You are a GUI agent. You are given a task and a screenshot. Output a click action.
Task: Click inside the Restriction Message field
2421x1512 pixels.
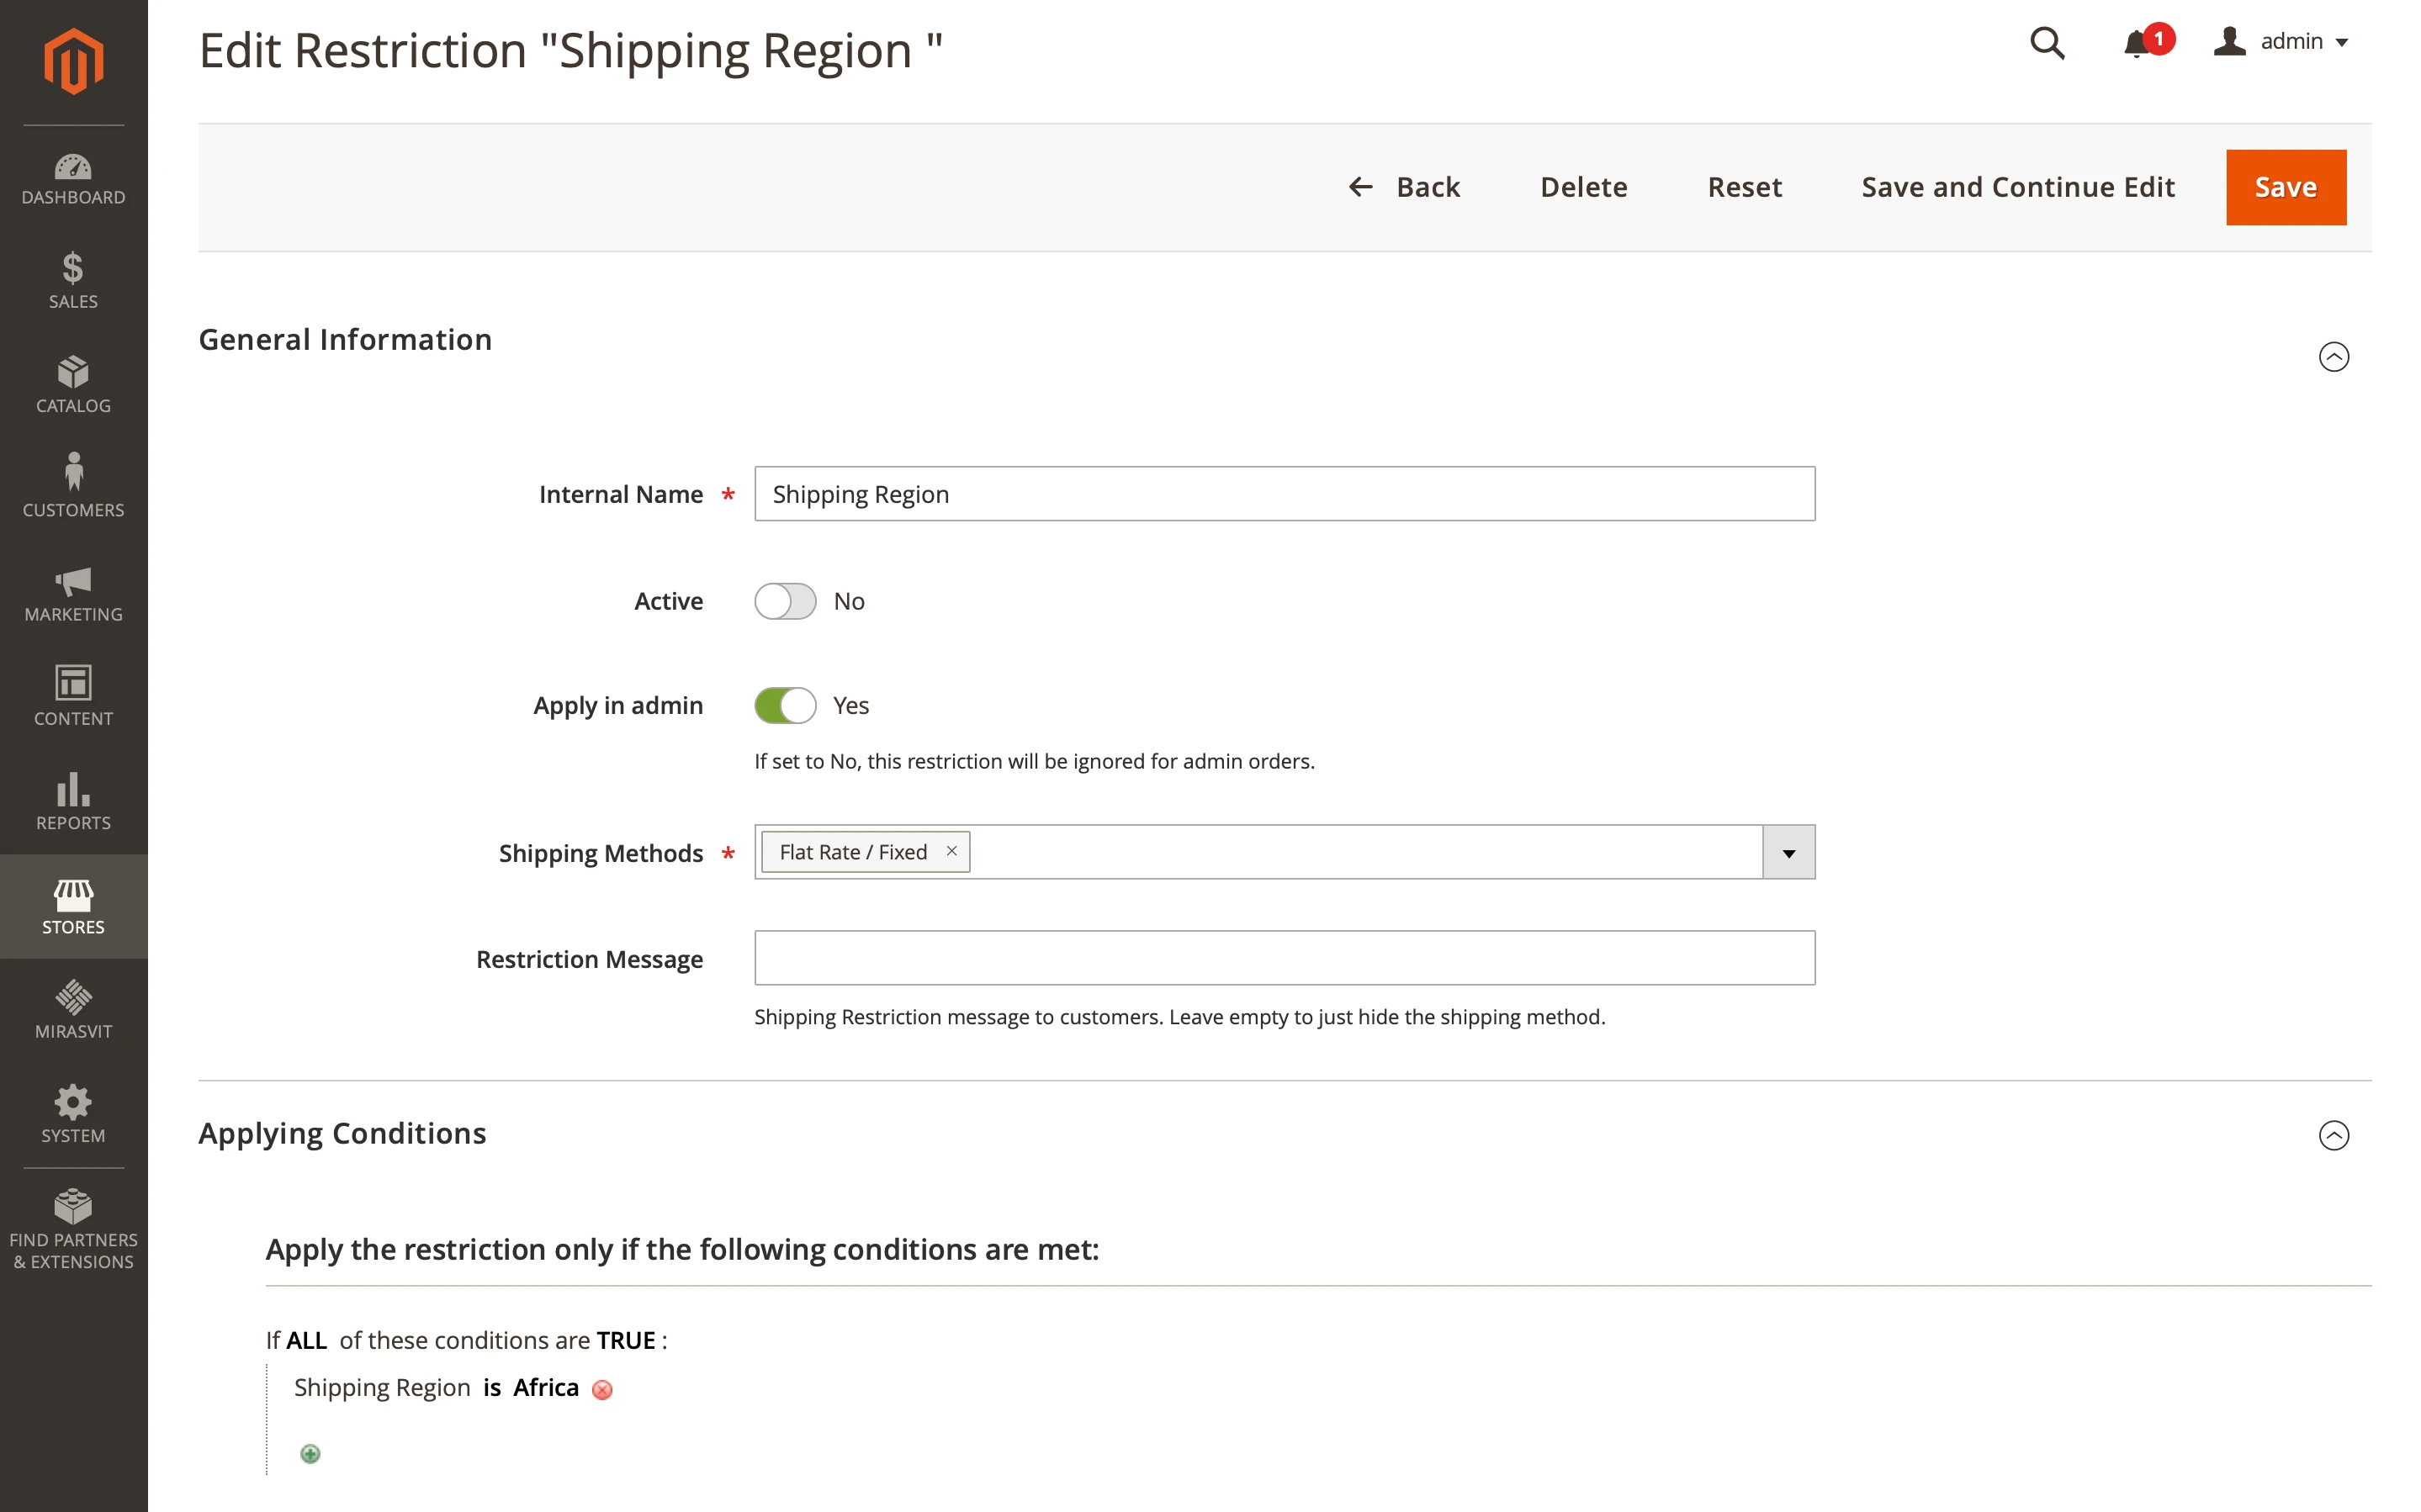pos(1284,957)
